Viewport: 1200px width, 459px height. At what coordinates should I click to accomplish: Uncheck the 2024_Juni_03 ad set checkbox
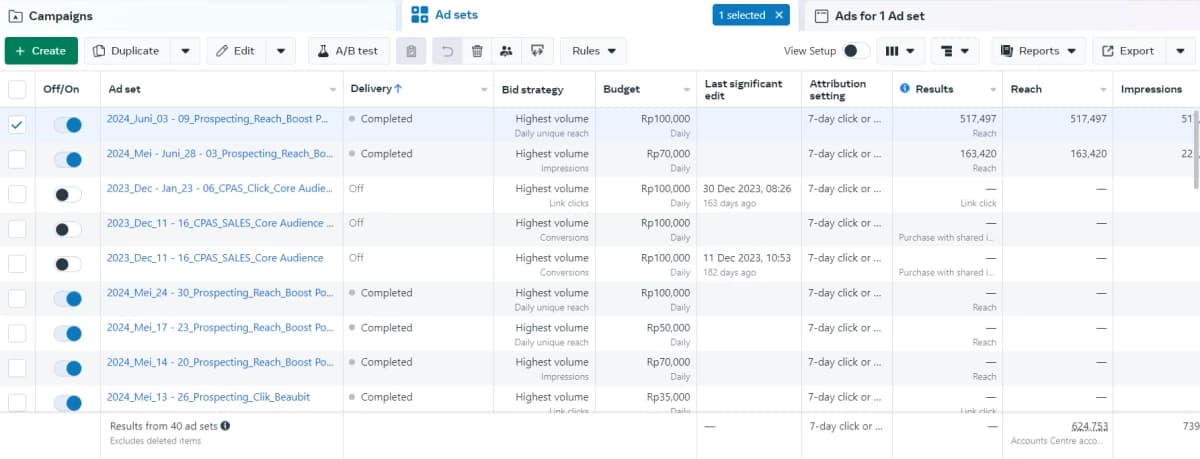17,124
